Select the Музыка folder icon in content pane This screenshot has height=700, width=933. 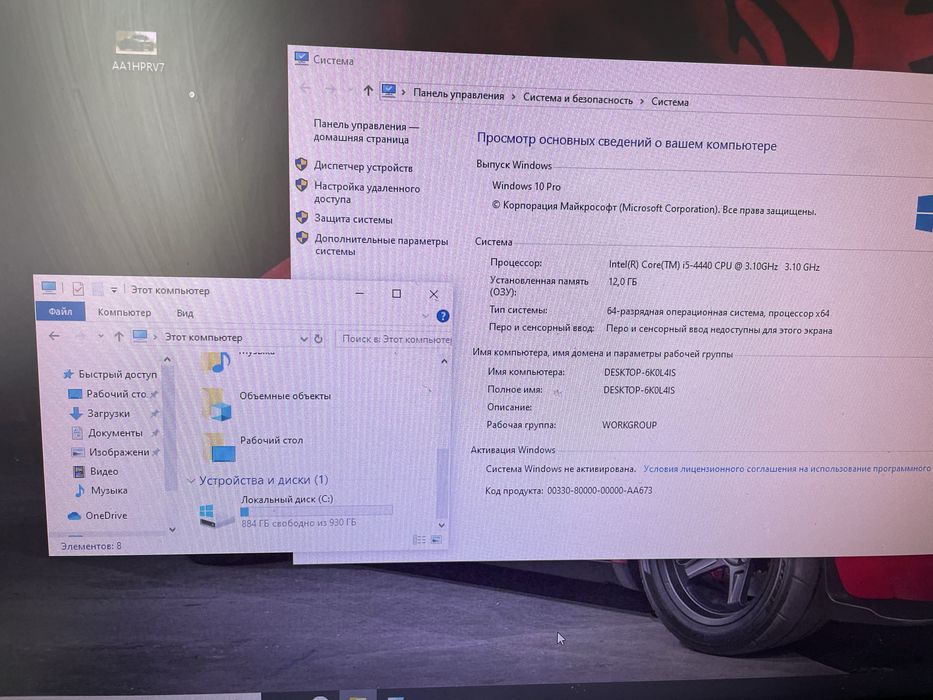[x=215, y=361]
